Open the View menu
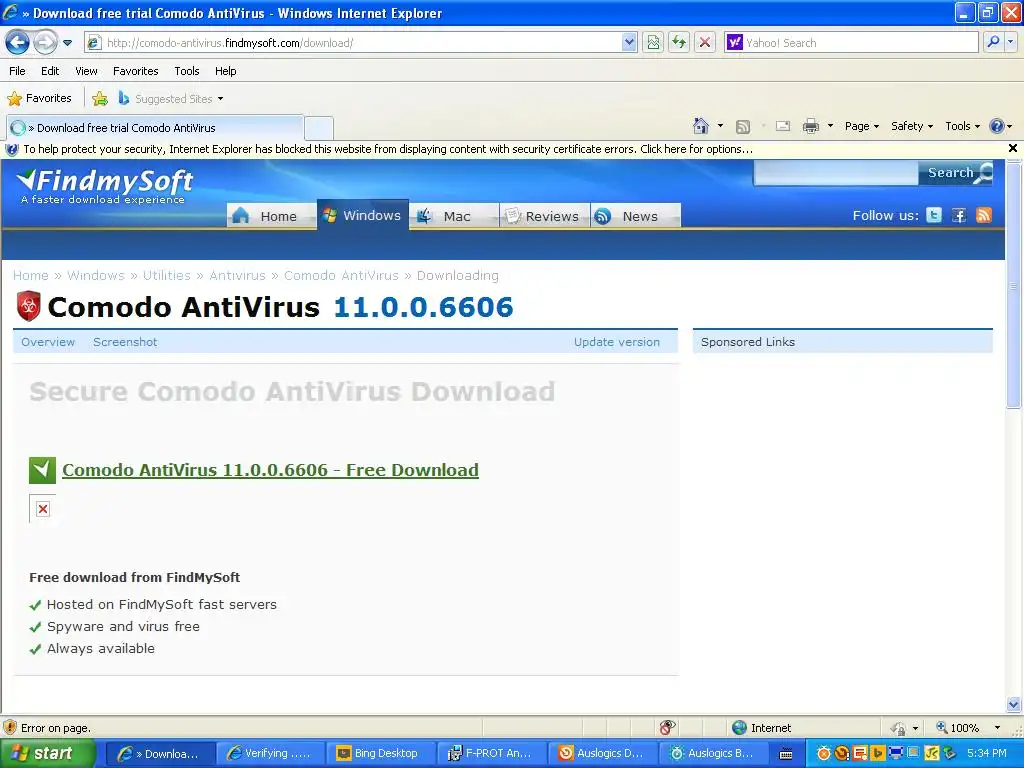The height and width of the screenshot is (768, 1024). tap(86, 71)
